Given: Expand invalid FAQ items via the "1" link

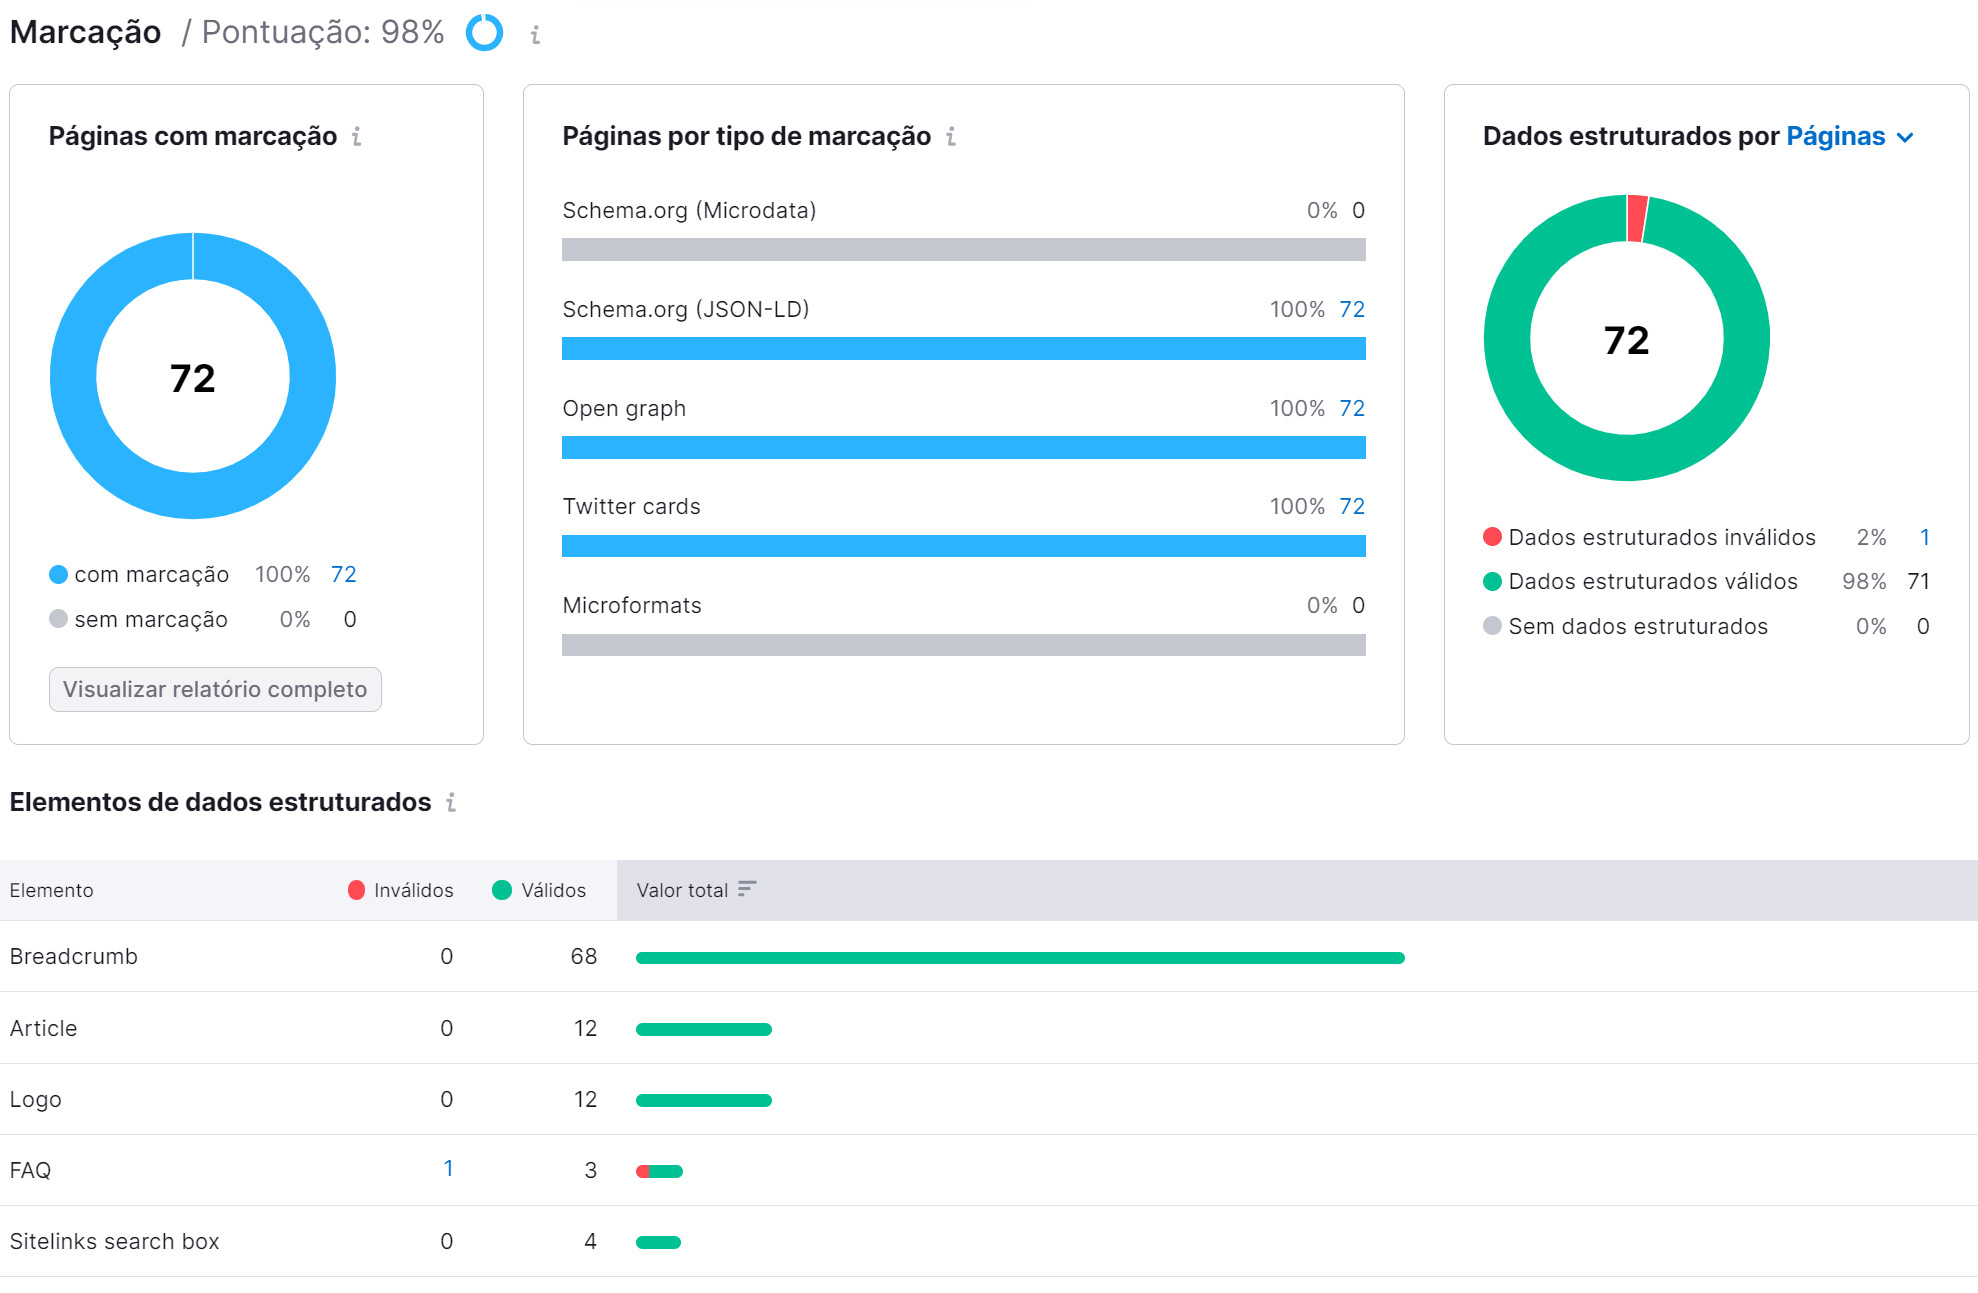Looking at the screenshot, I should click(x=447, y=1169).
